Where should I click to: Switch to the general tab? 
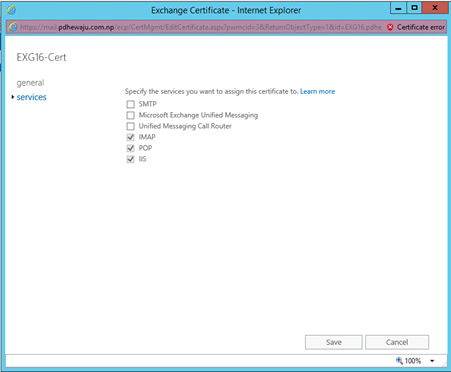pos(30,83)
